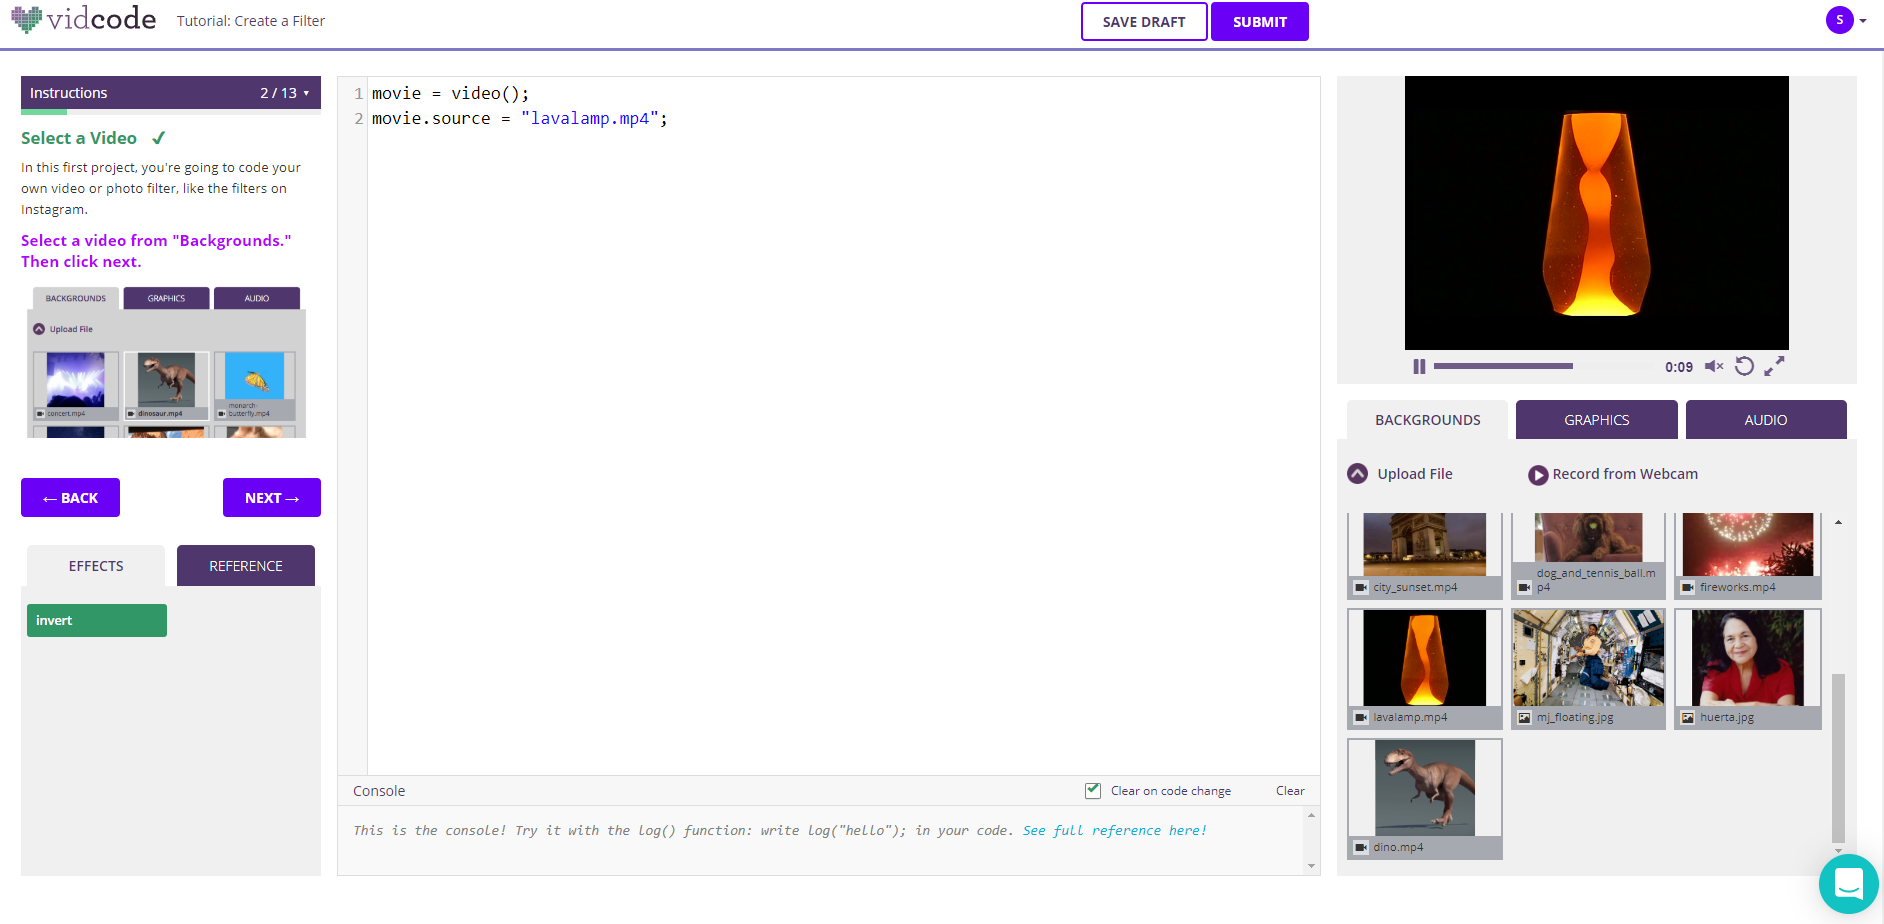The width and height of the screenshot is (1884, 924).
Task: Click the Upload File arrow icon
Action: click(x=1357, y=474)
